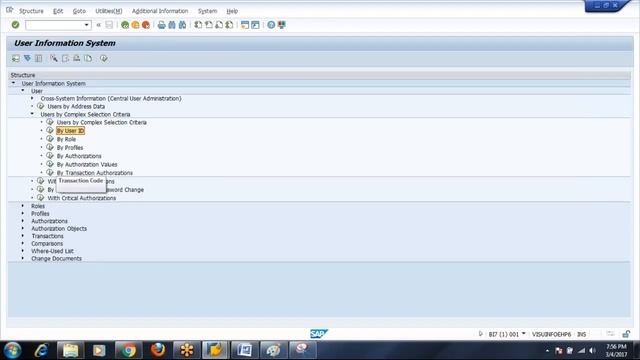Expand the Cross-System Information node

point(32,98)
